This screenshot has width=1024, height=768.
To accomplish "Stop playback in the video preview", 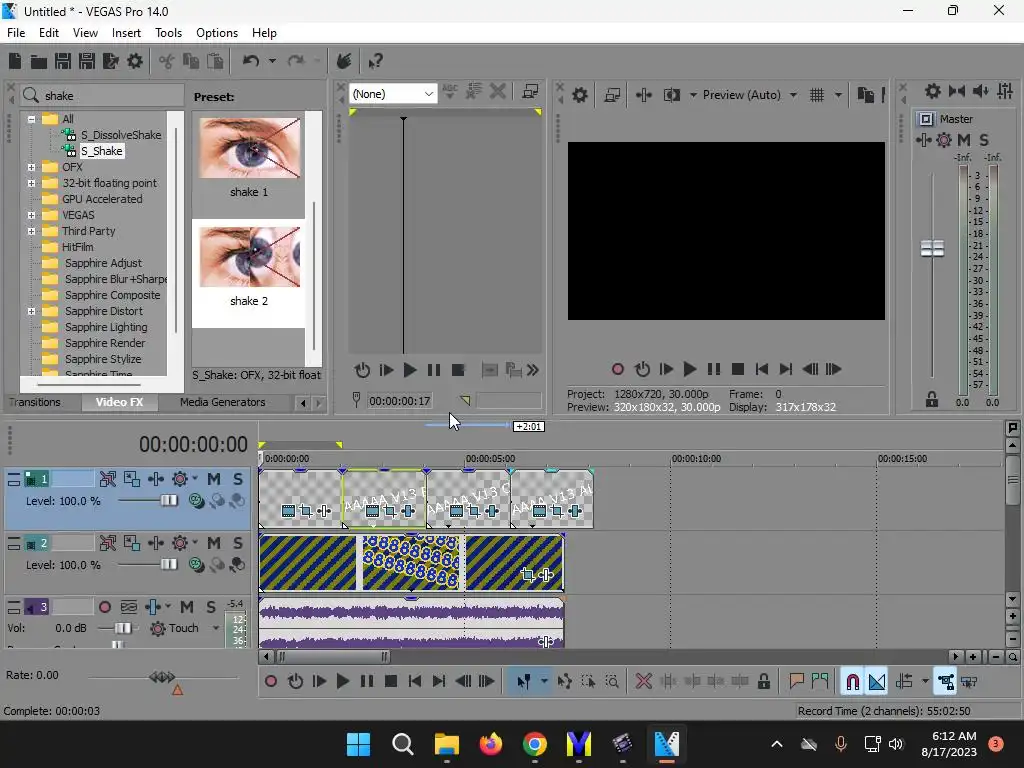I will pos(738,370).
